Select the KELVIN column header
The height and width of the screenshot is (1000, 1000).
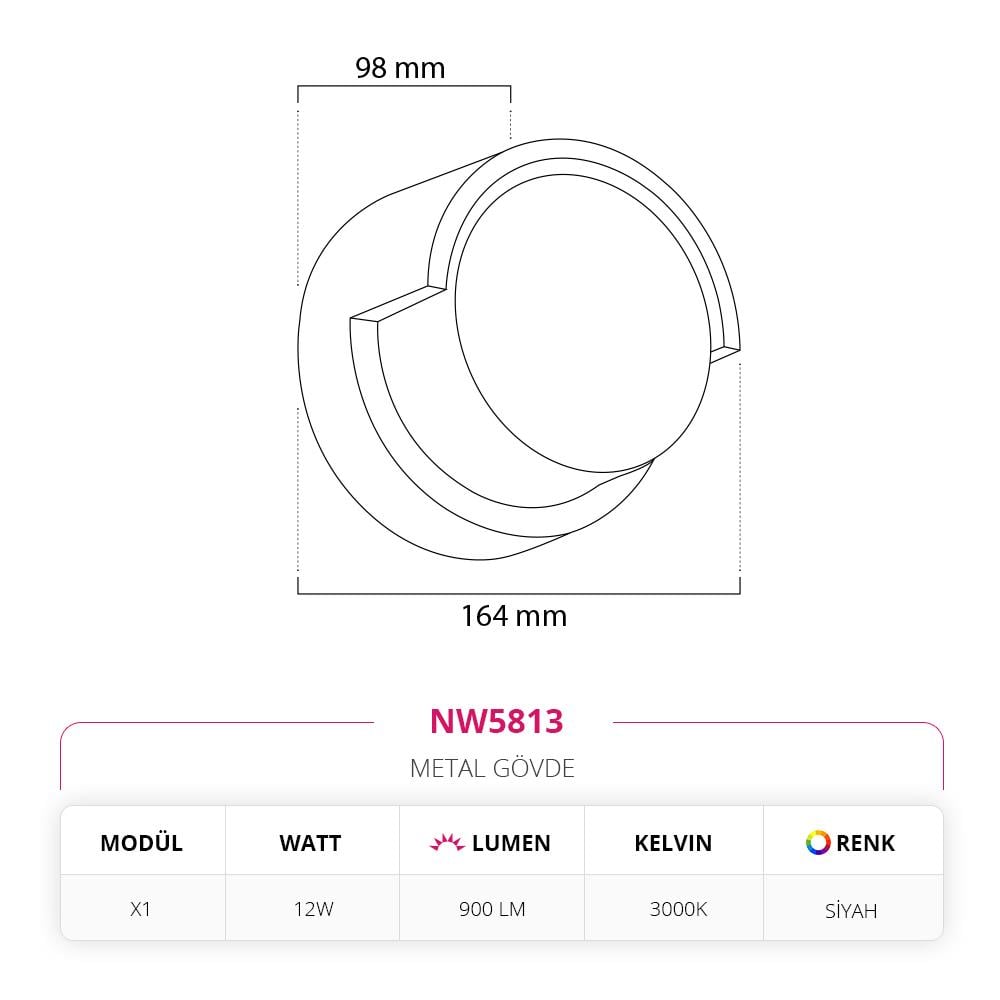(x=673, y=843)
